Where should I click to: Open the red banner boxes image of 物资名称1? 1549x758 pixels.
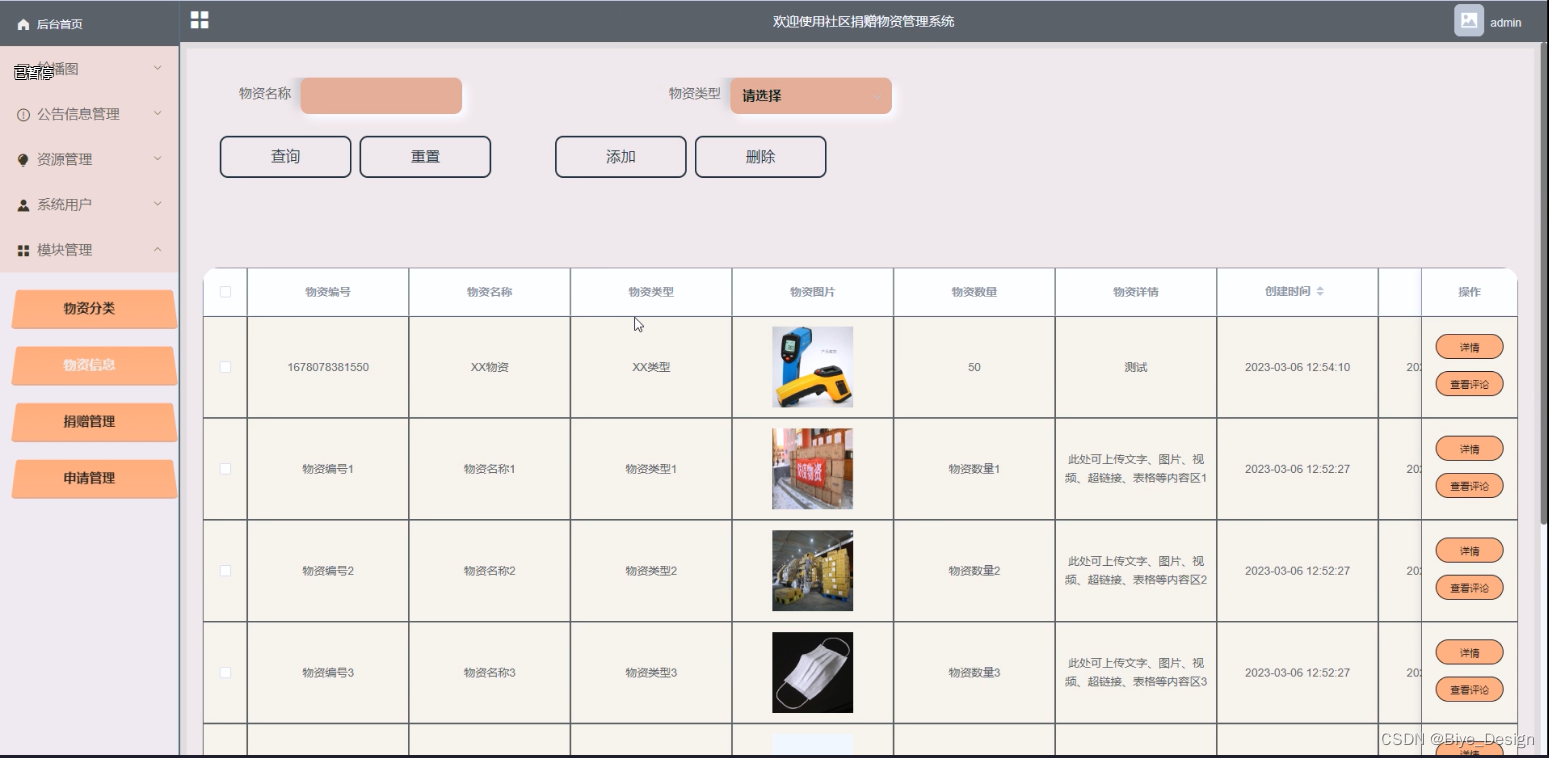(812, 469)
